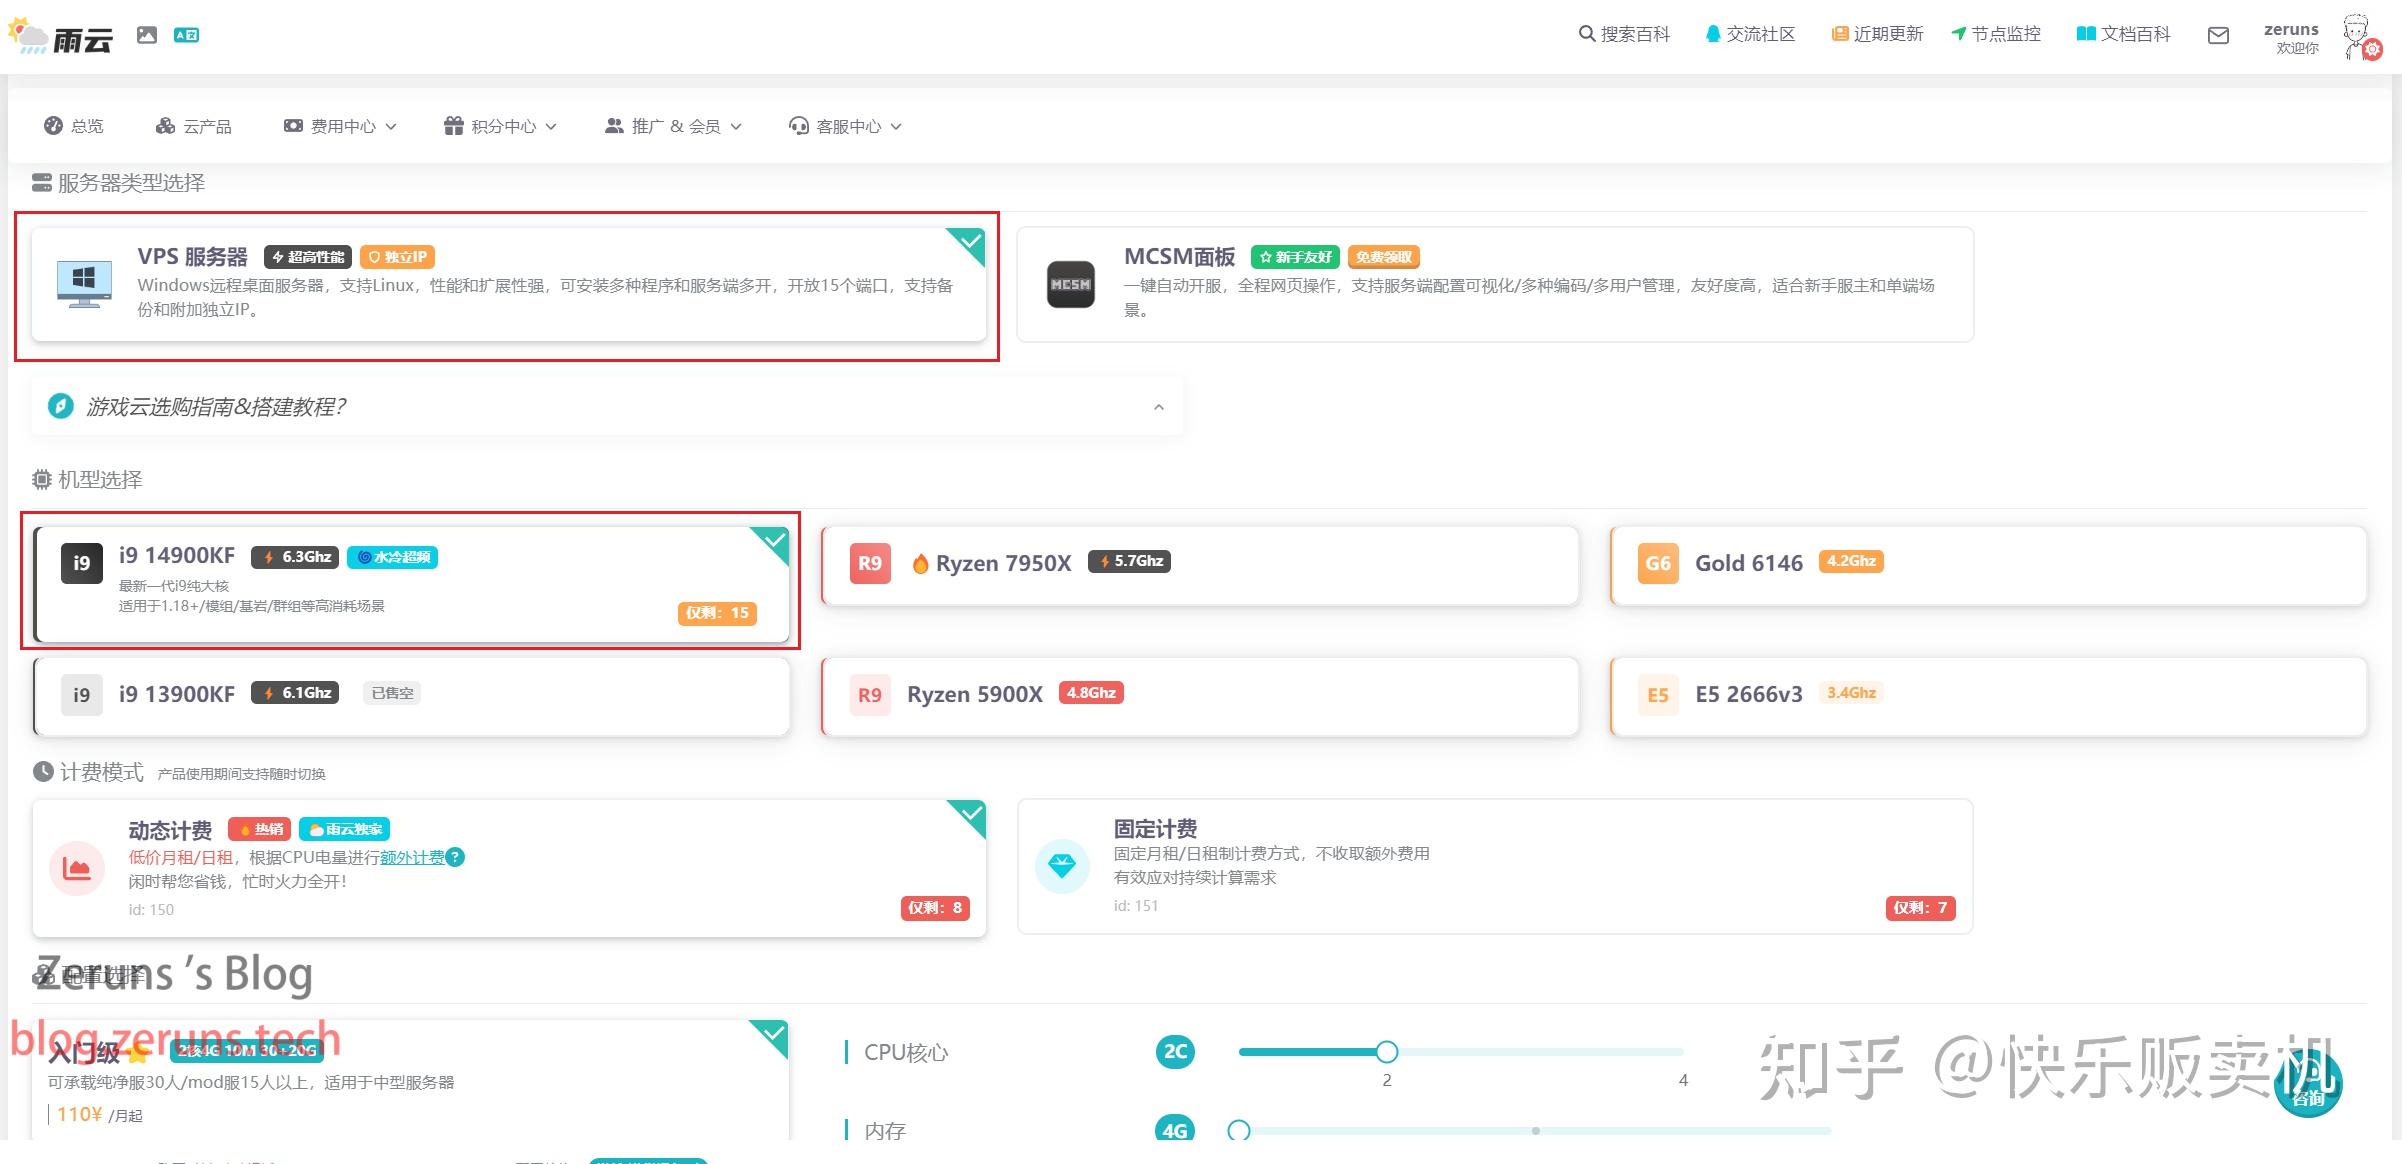Click the MCSM面板 panel icon

point(1070,284)
